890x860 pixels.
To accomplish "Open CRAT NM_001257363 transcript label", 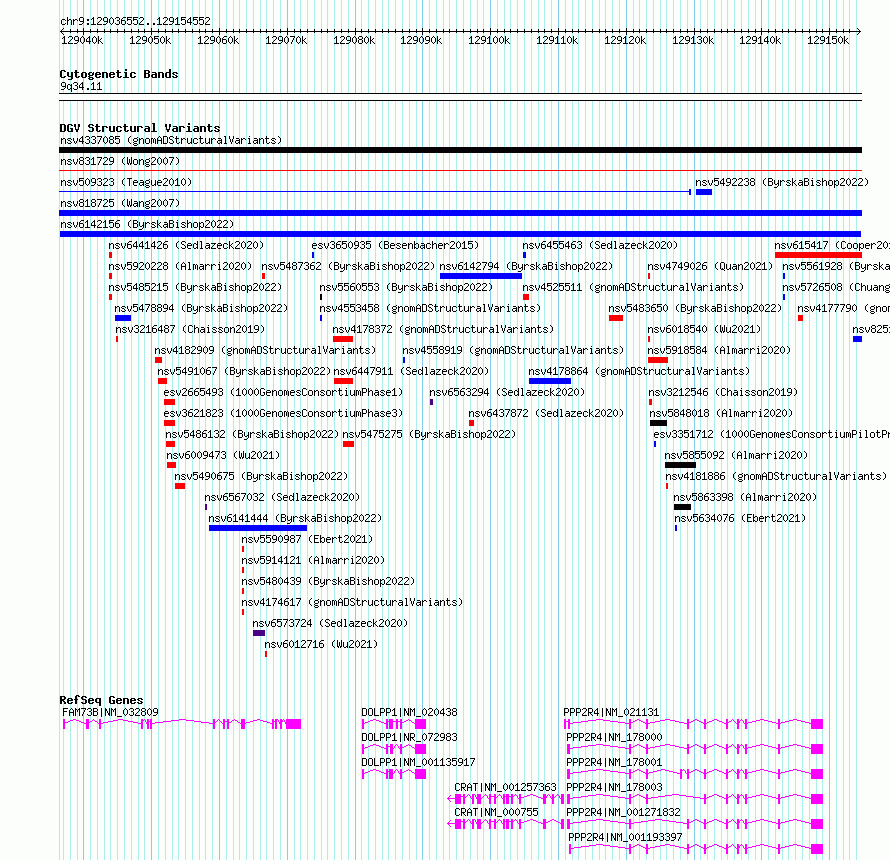I will (x=506, y=787).
